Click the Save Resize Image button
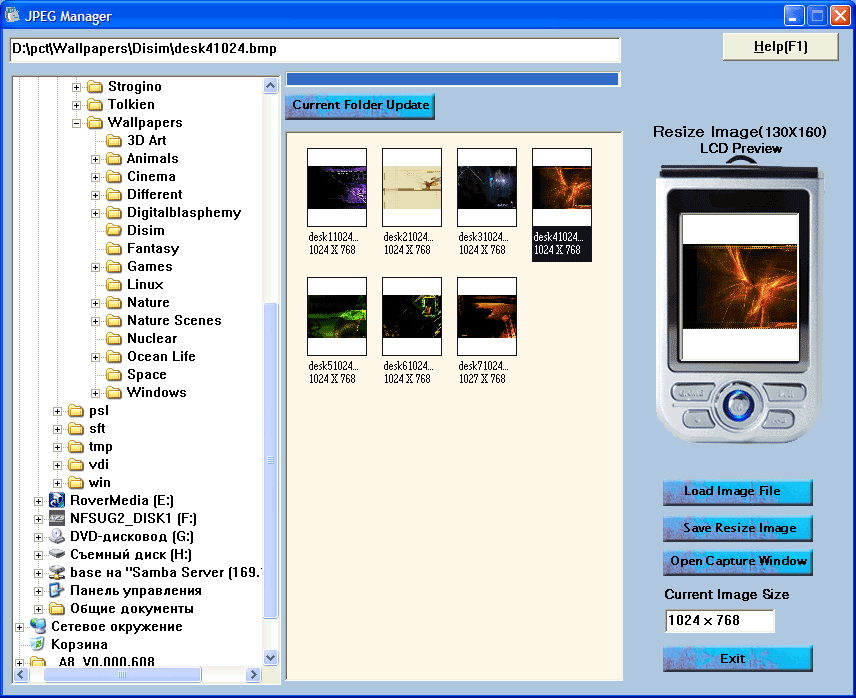 pyautogui.click(x=738, y=528)
